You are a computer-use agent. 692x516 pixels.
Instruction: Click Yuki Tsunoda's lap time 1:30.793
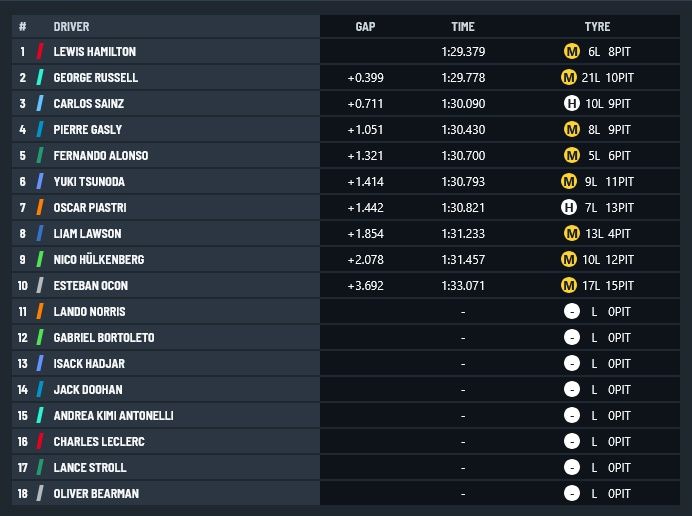pyautogui.click(x=462, y=182)
